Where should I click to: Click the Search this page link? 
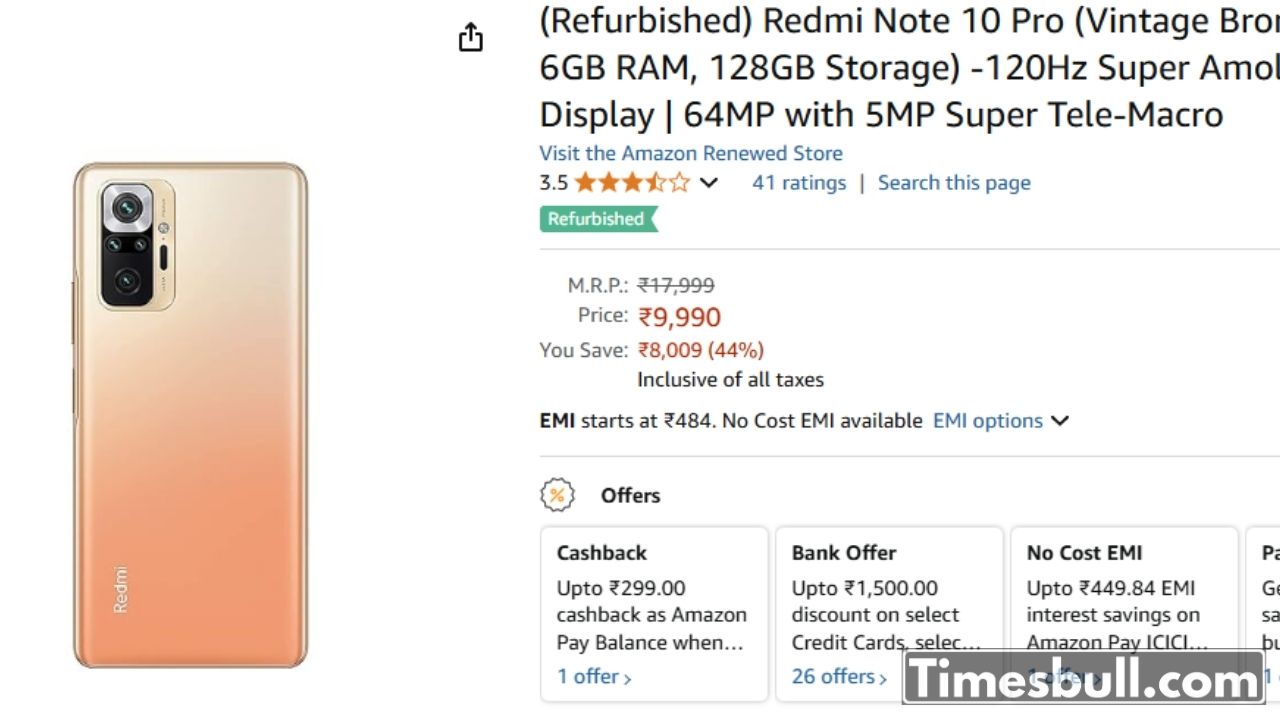pyautogui.click(x=954, y=183)
